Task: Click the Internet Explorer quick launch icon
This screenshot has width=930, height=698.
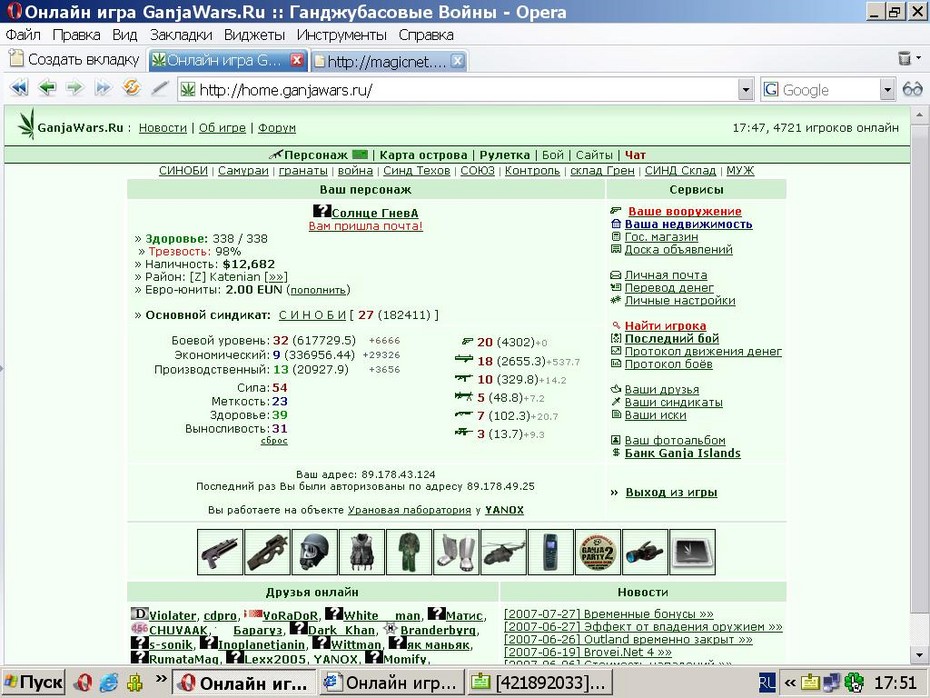Action: [109, 683]
